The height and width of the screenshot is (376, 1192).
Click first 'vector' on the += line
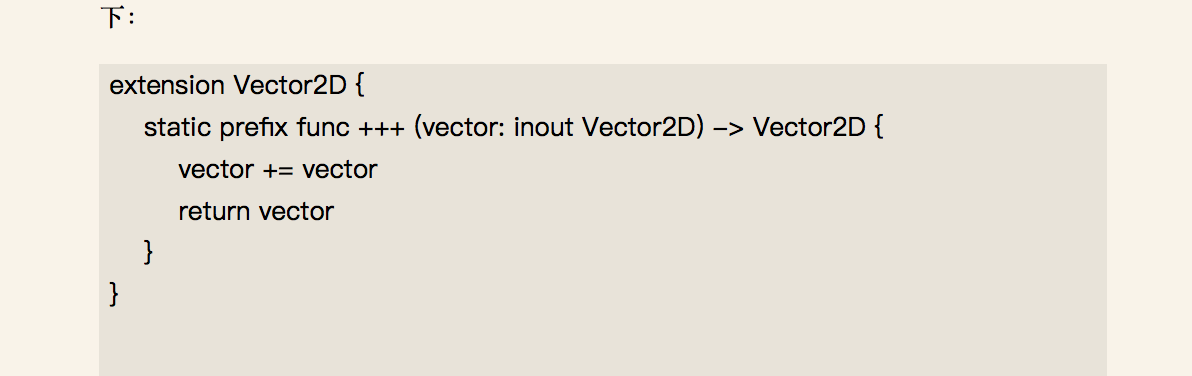(217, 169)
